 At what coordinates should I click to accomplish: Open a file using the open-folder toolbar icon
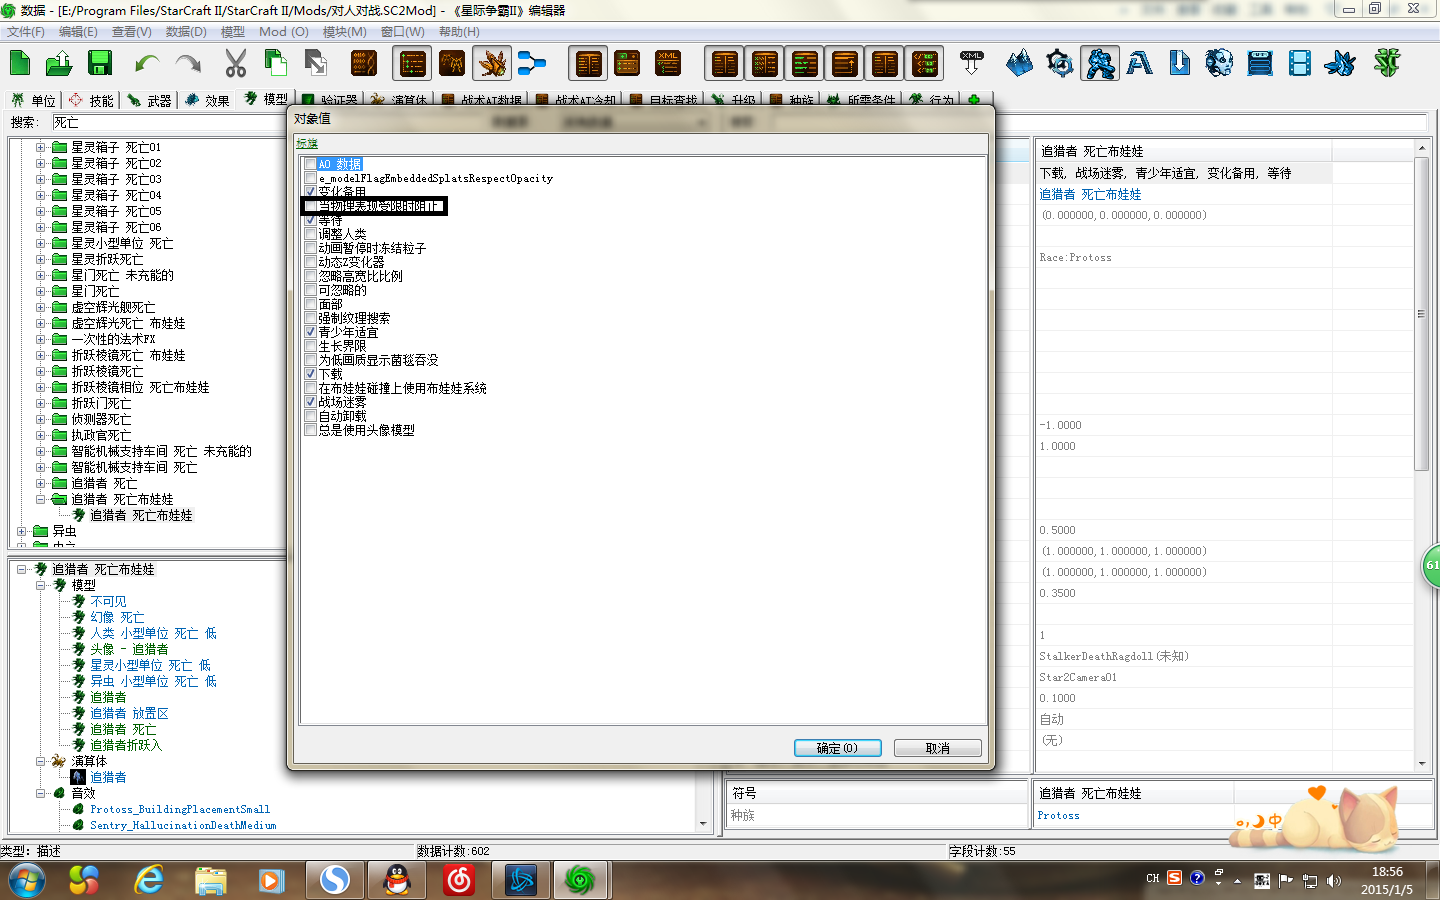point(59,63)
